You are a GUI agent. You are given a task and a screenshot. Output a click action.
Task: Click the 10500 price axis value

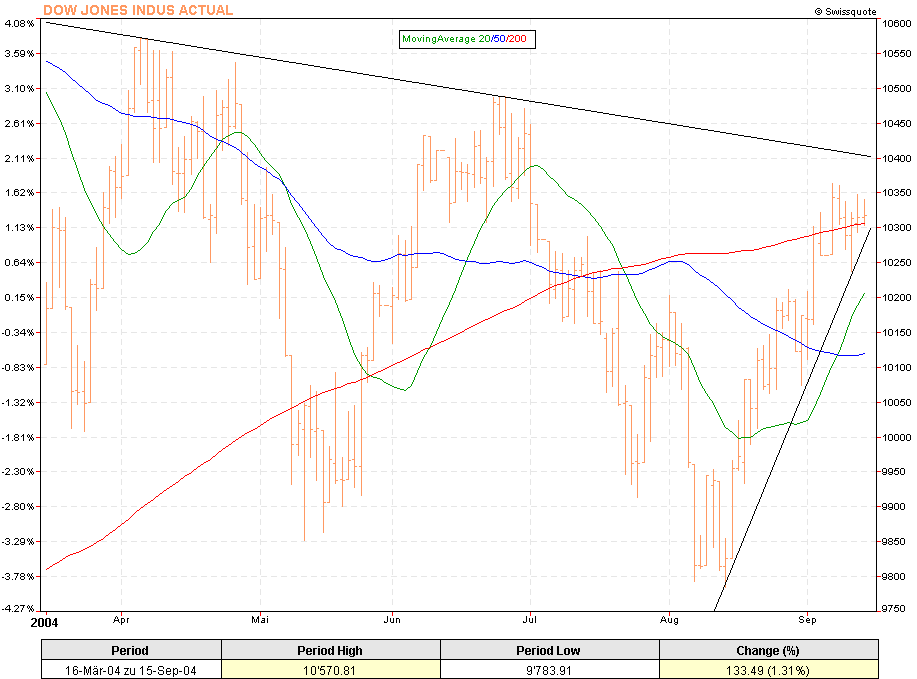[x=897, y=88]
